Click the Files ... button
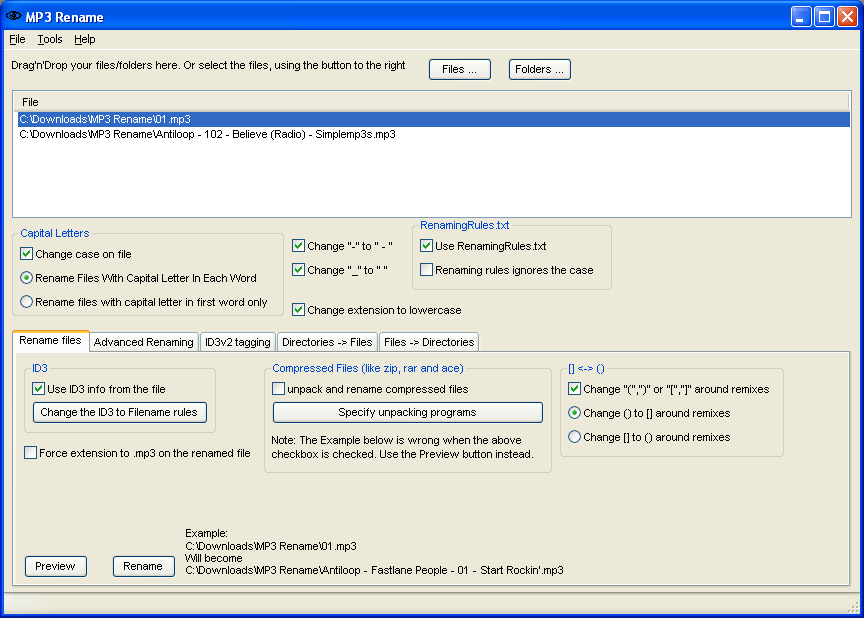This screenshot has height=618, width=864. pos(460,69)
